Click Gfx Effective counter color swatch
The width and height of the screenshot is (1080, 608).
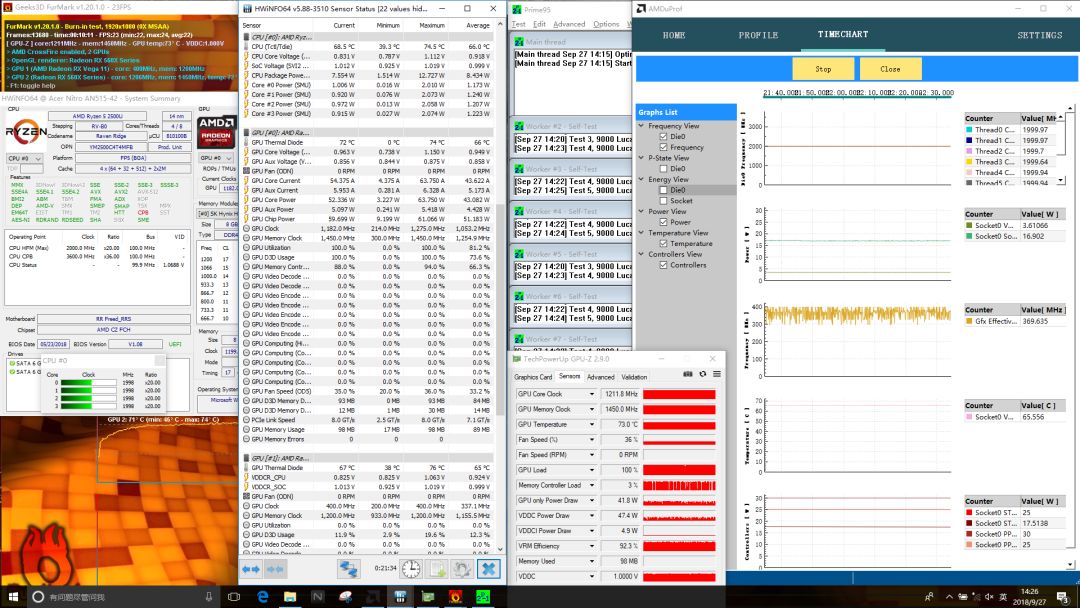969,321
